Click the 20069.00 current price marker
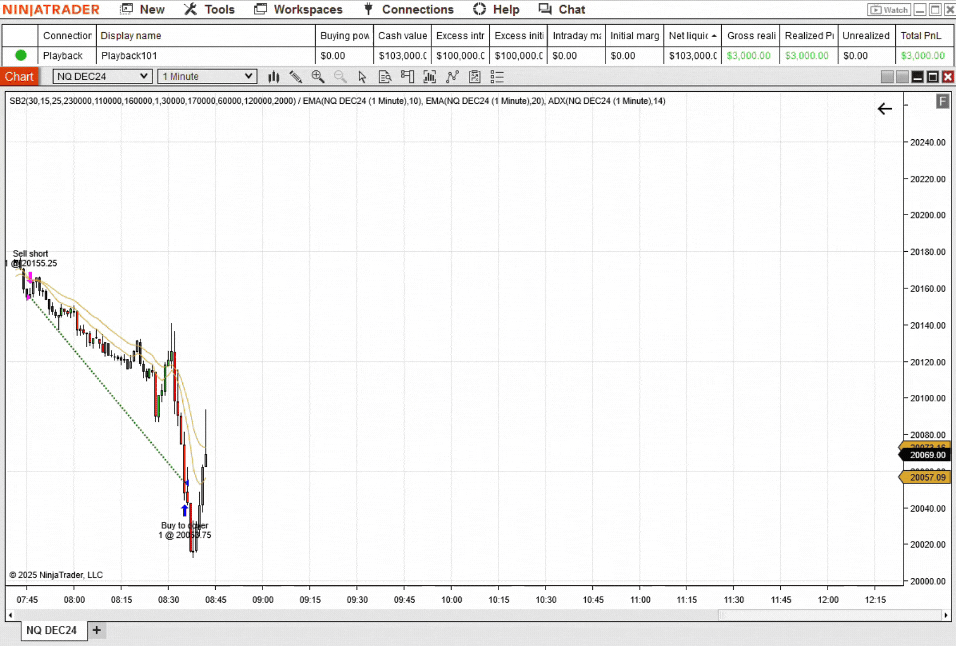Image resolution: width=956 pixels, height=646 pixels. [x=925, y=455]
